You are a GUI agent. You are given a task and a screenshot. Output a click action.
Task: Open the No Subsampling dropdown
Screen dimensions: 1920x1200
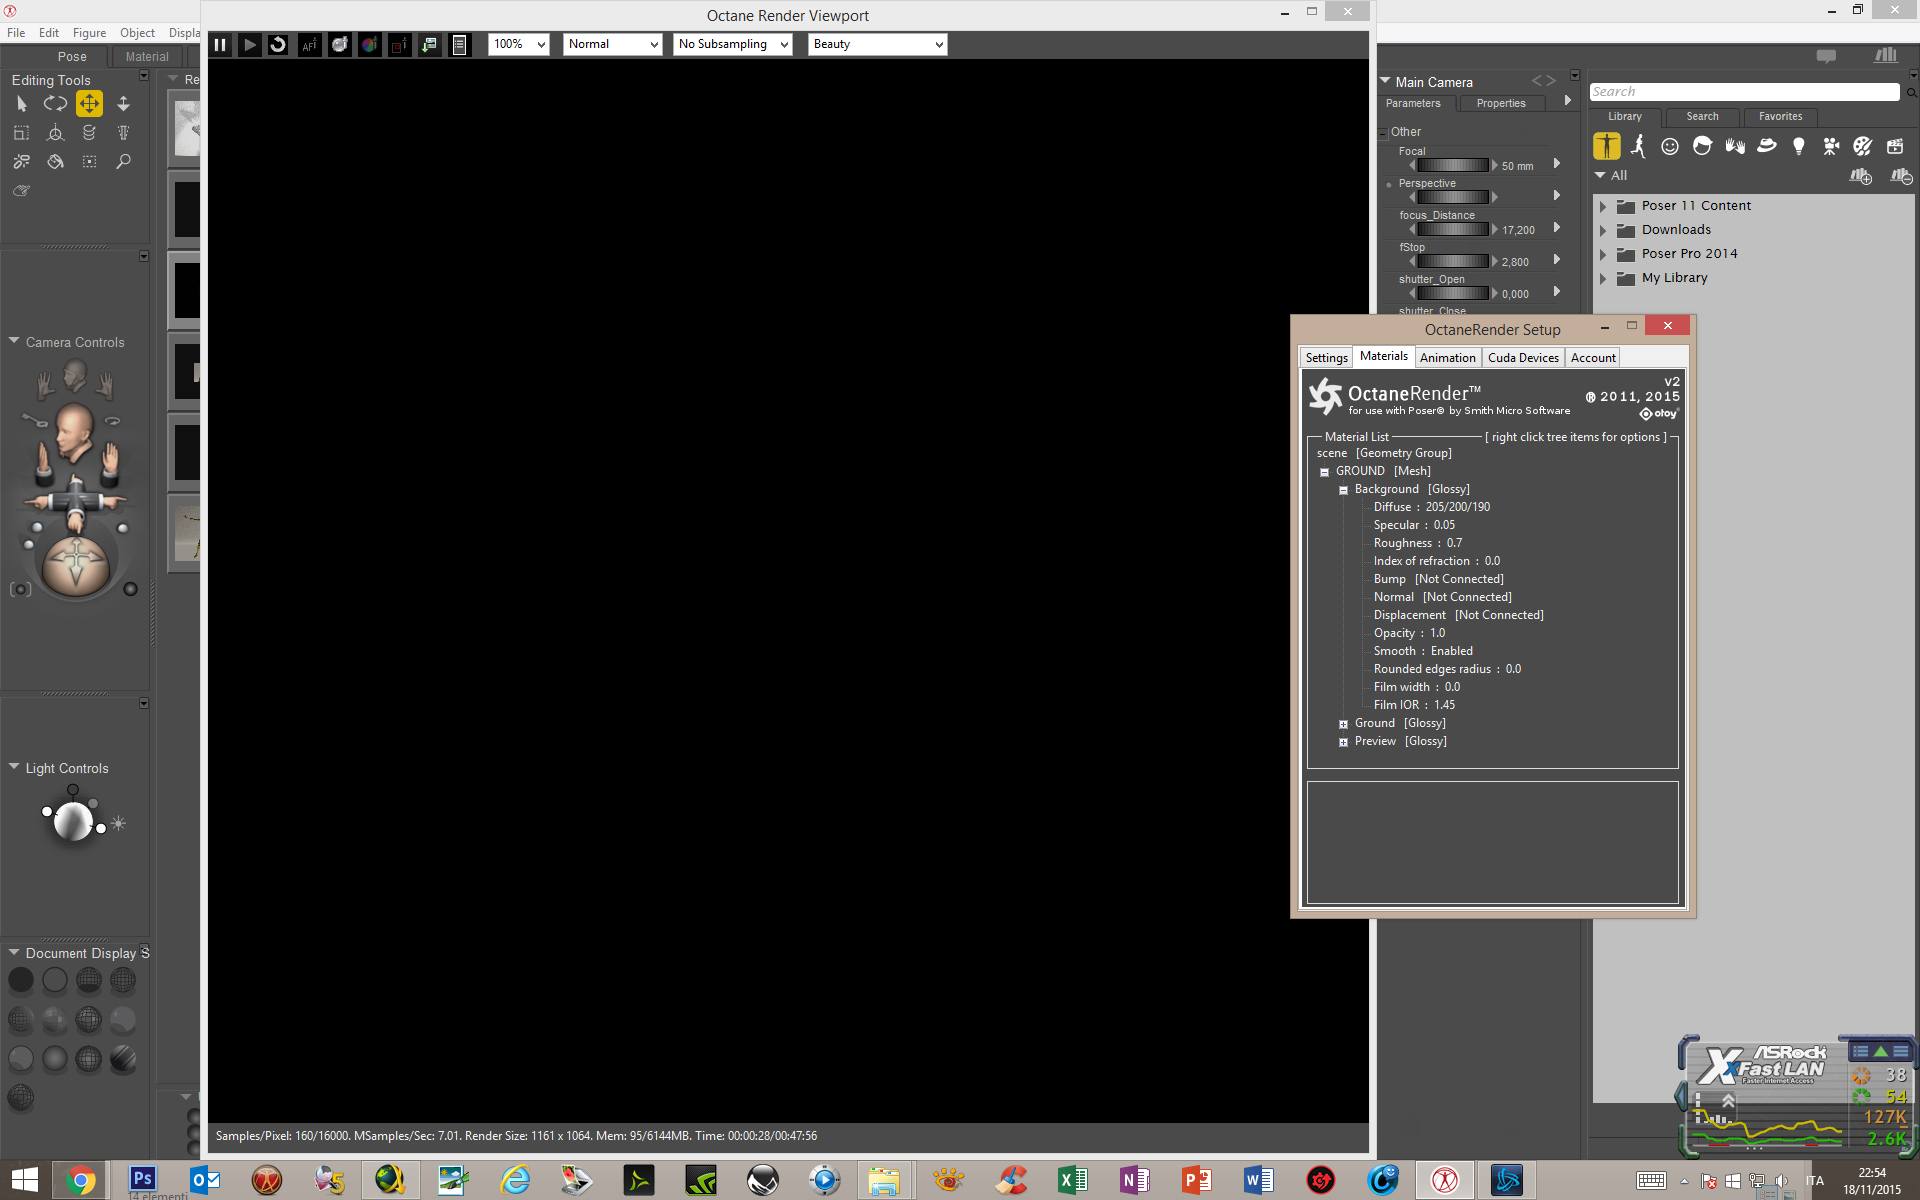coord(732,45)
